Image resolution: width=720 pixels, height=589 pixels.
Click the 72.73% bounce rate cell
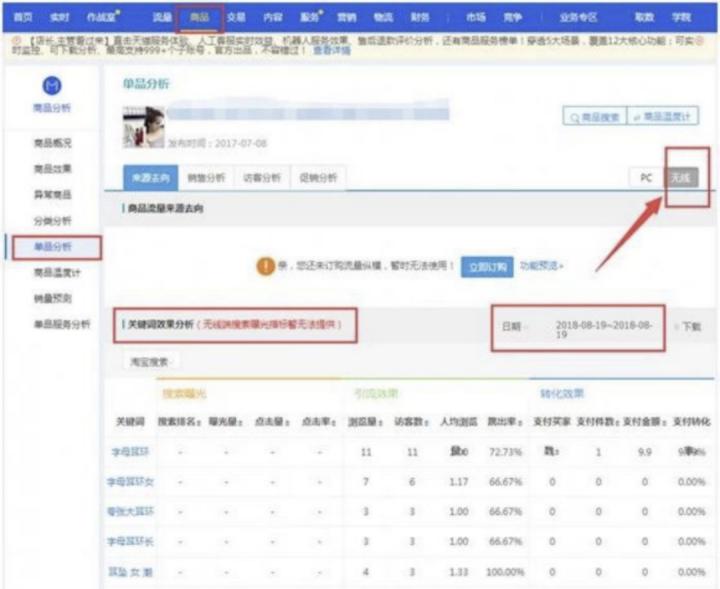[x=505, y=452]
